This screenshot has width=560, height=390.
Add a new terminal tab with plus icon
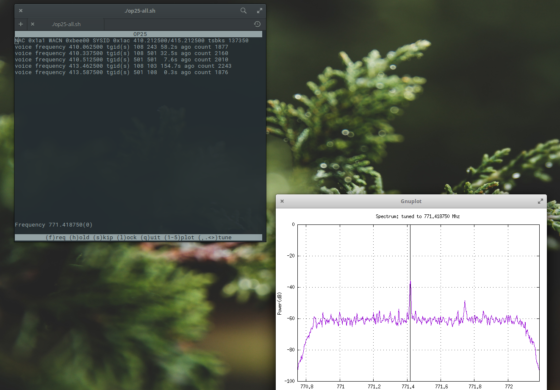[21, 24]
